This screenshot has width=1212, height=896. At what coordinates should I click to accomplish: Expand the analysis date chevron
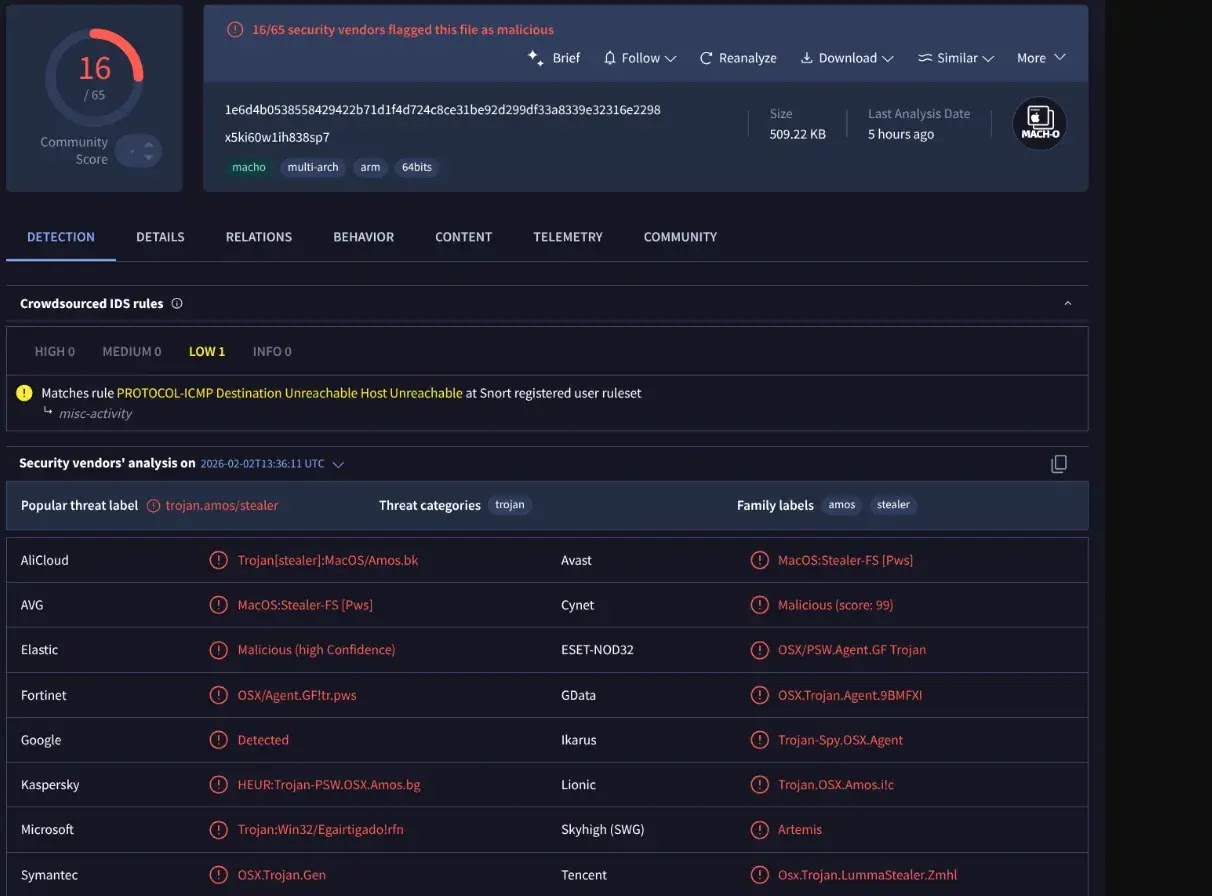(x=338, y=464)
